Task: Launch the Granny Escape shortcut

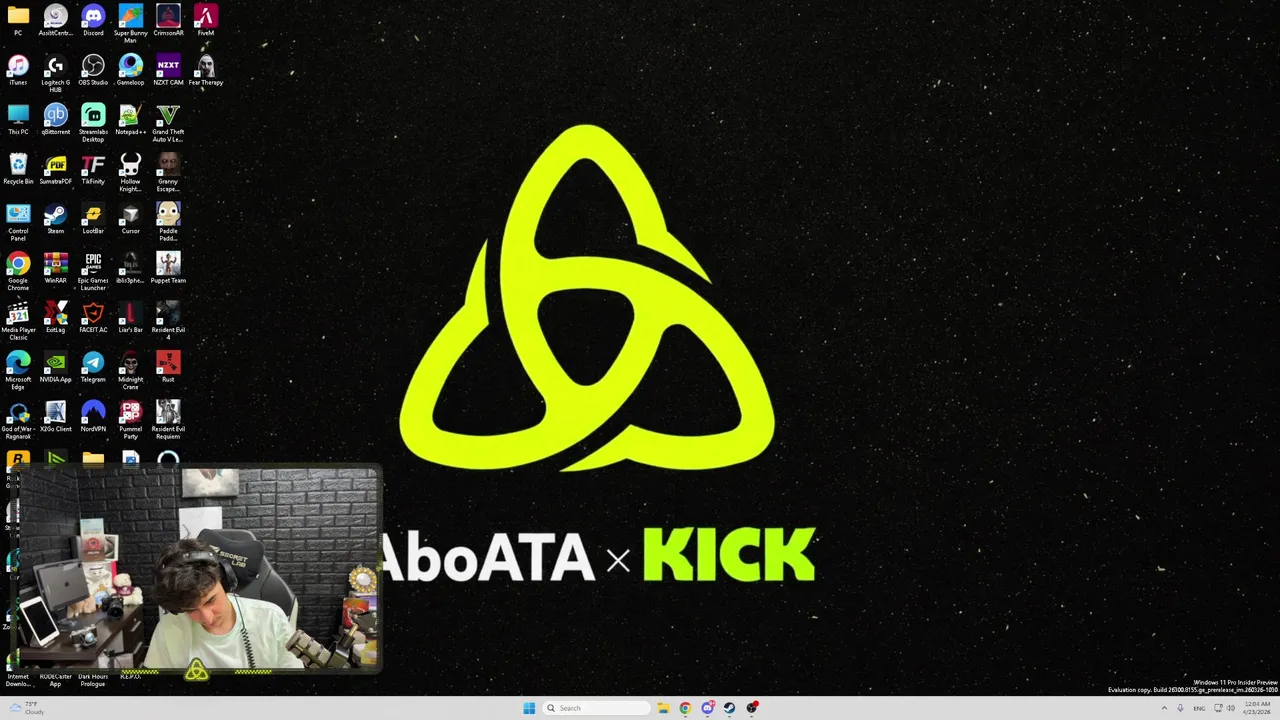Action: click(x=168, y=172)
